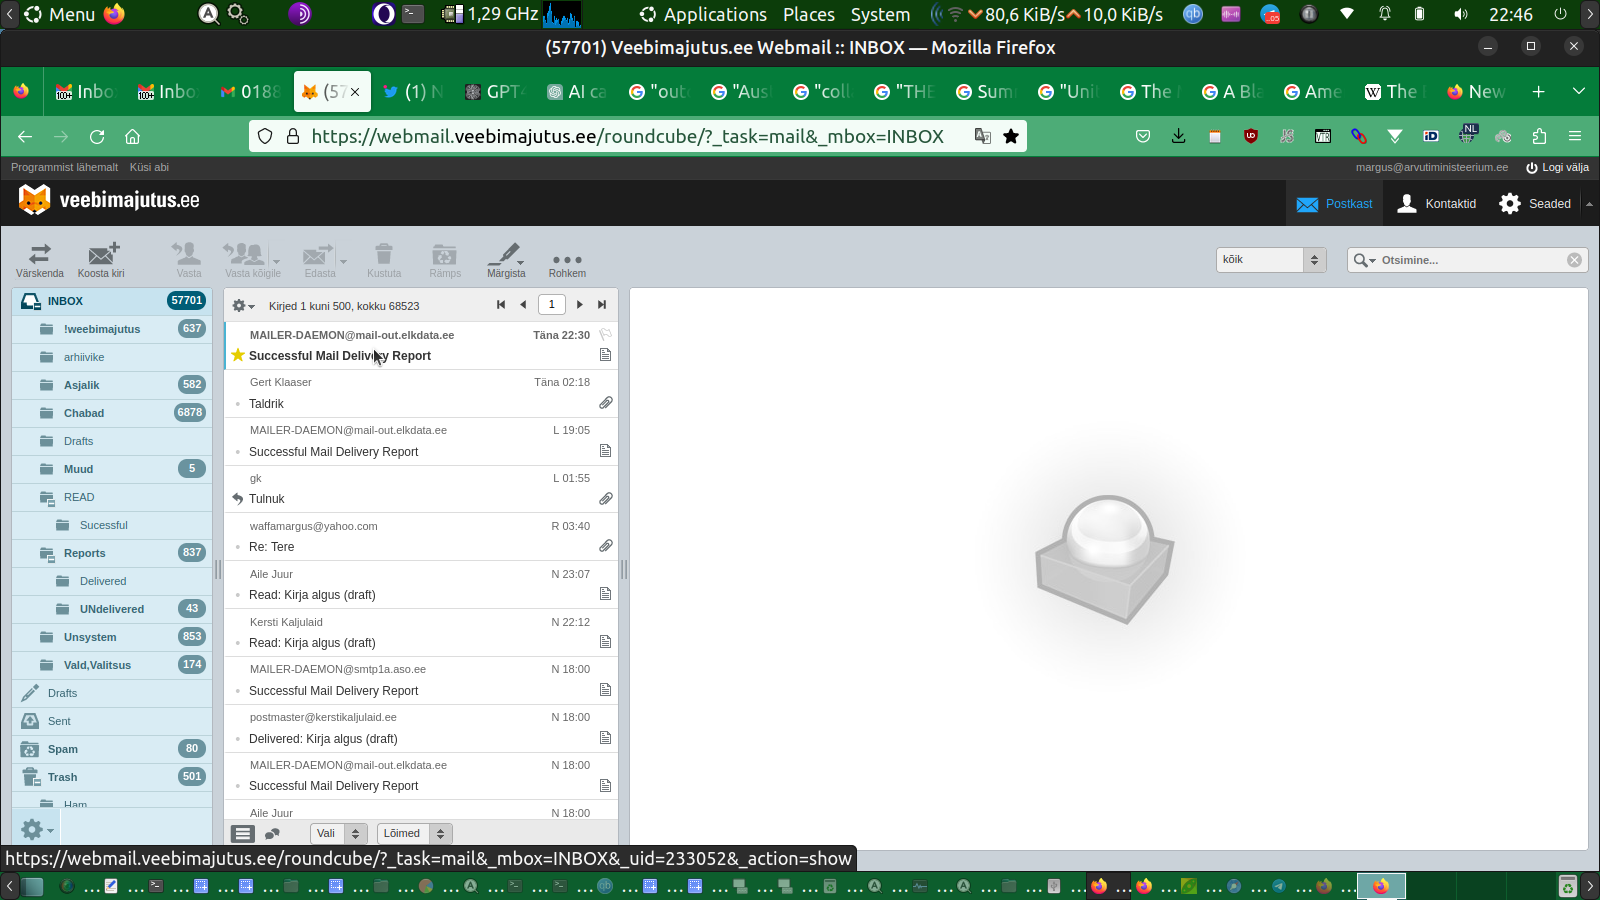
Task: Switch to threaded message view
Action: (272, 833)
